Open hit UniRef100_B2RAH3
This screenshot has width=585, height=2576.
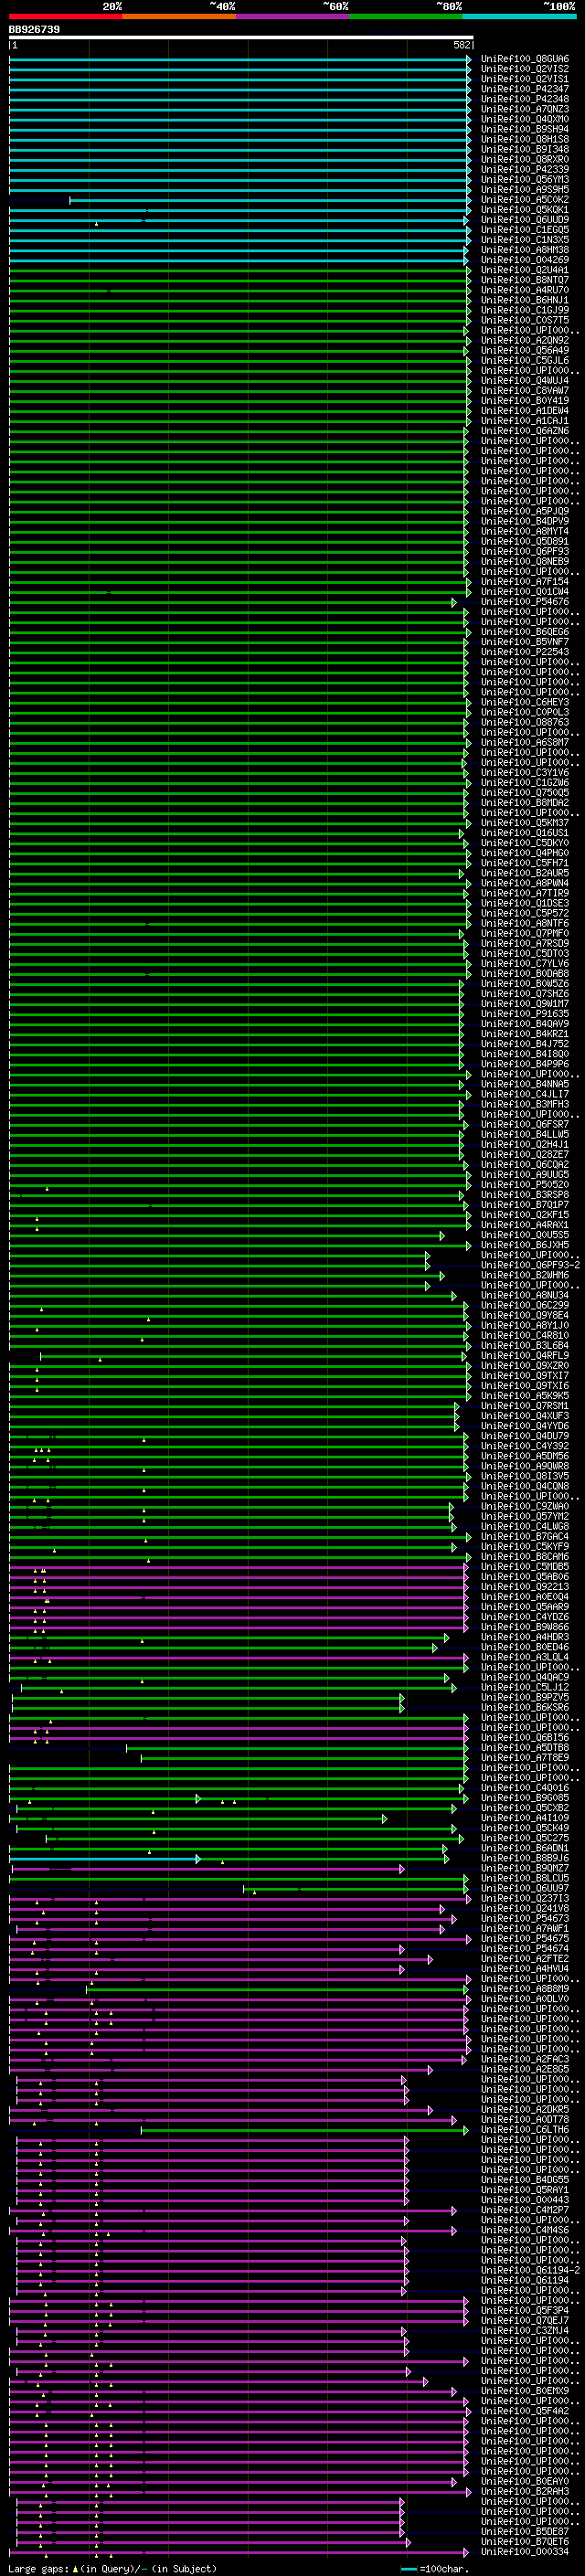524,2491
